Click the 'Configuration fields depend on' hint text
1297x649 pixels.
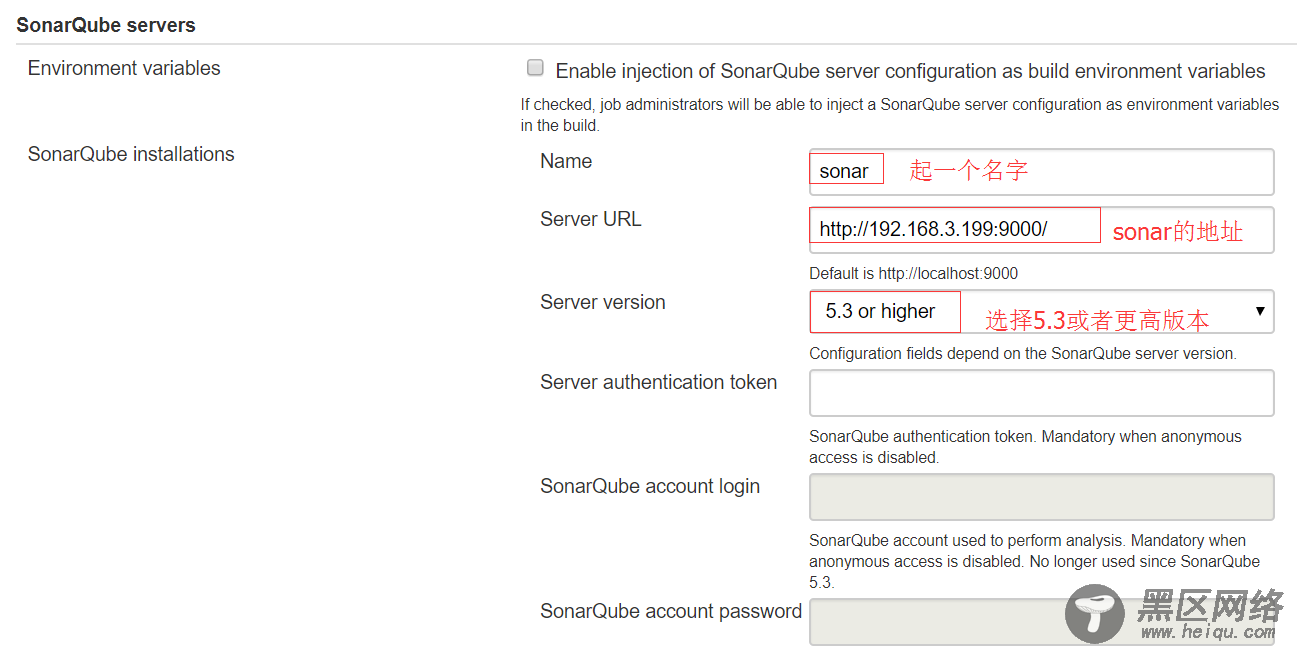click(x=1023, y=353)
